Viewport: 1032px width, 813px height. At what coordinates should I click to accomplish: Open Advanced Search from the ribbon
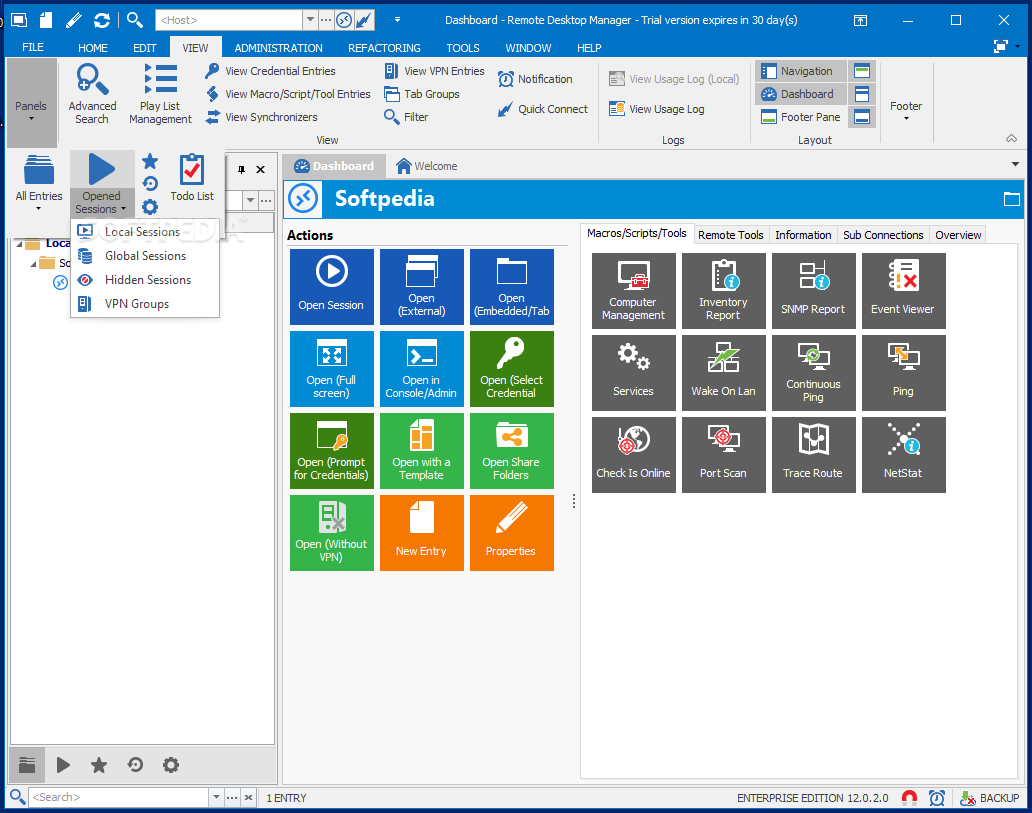click(x=92, y=94)
